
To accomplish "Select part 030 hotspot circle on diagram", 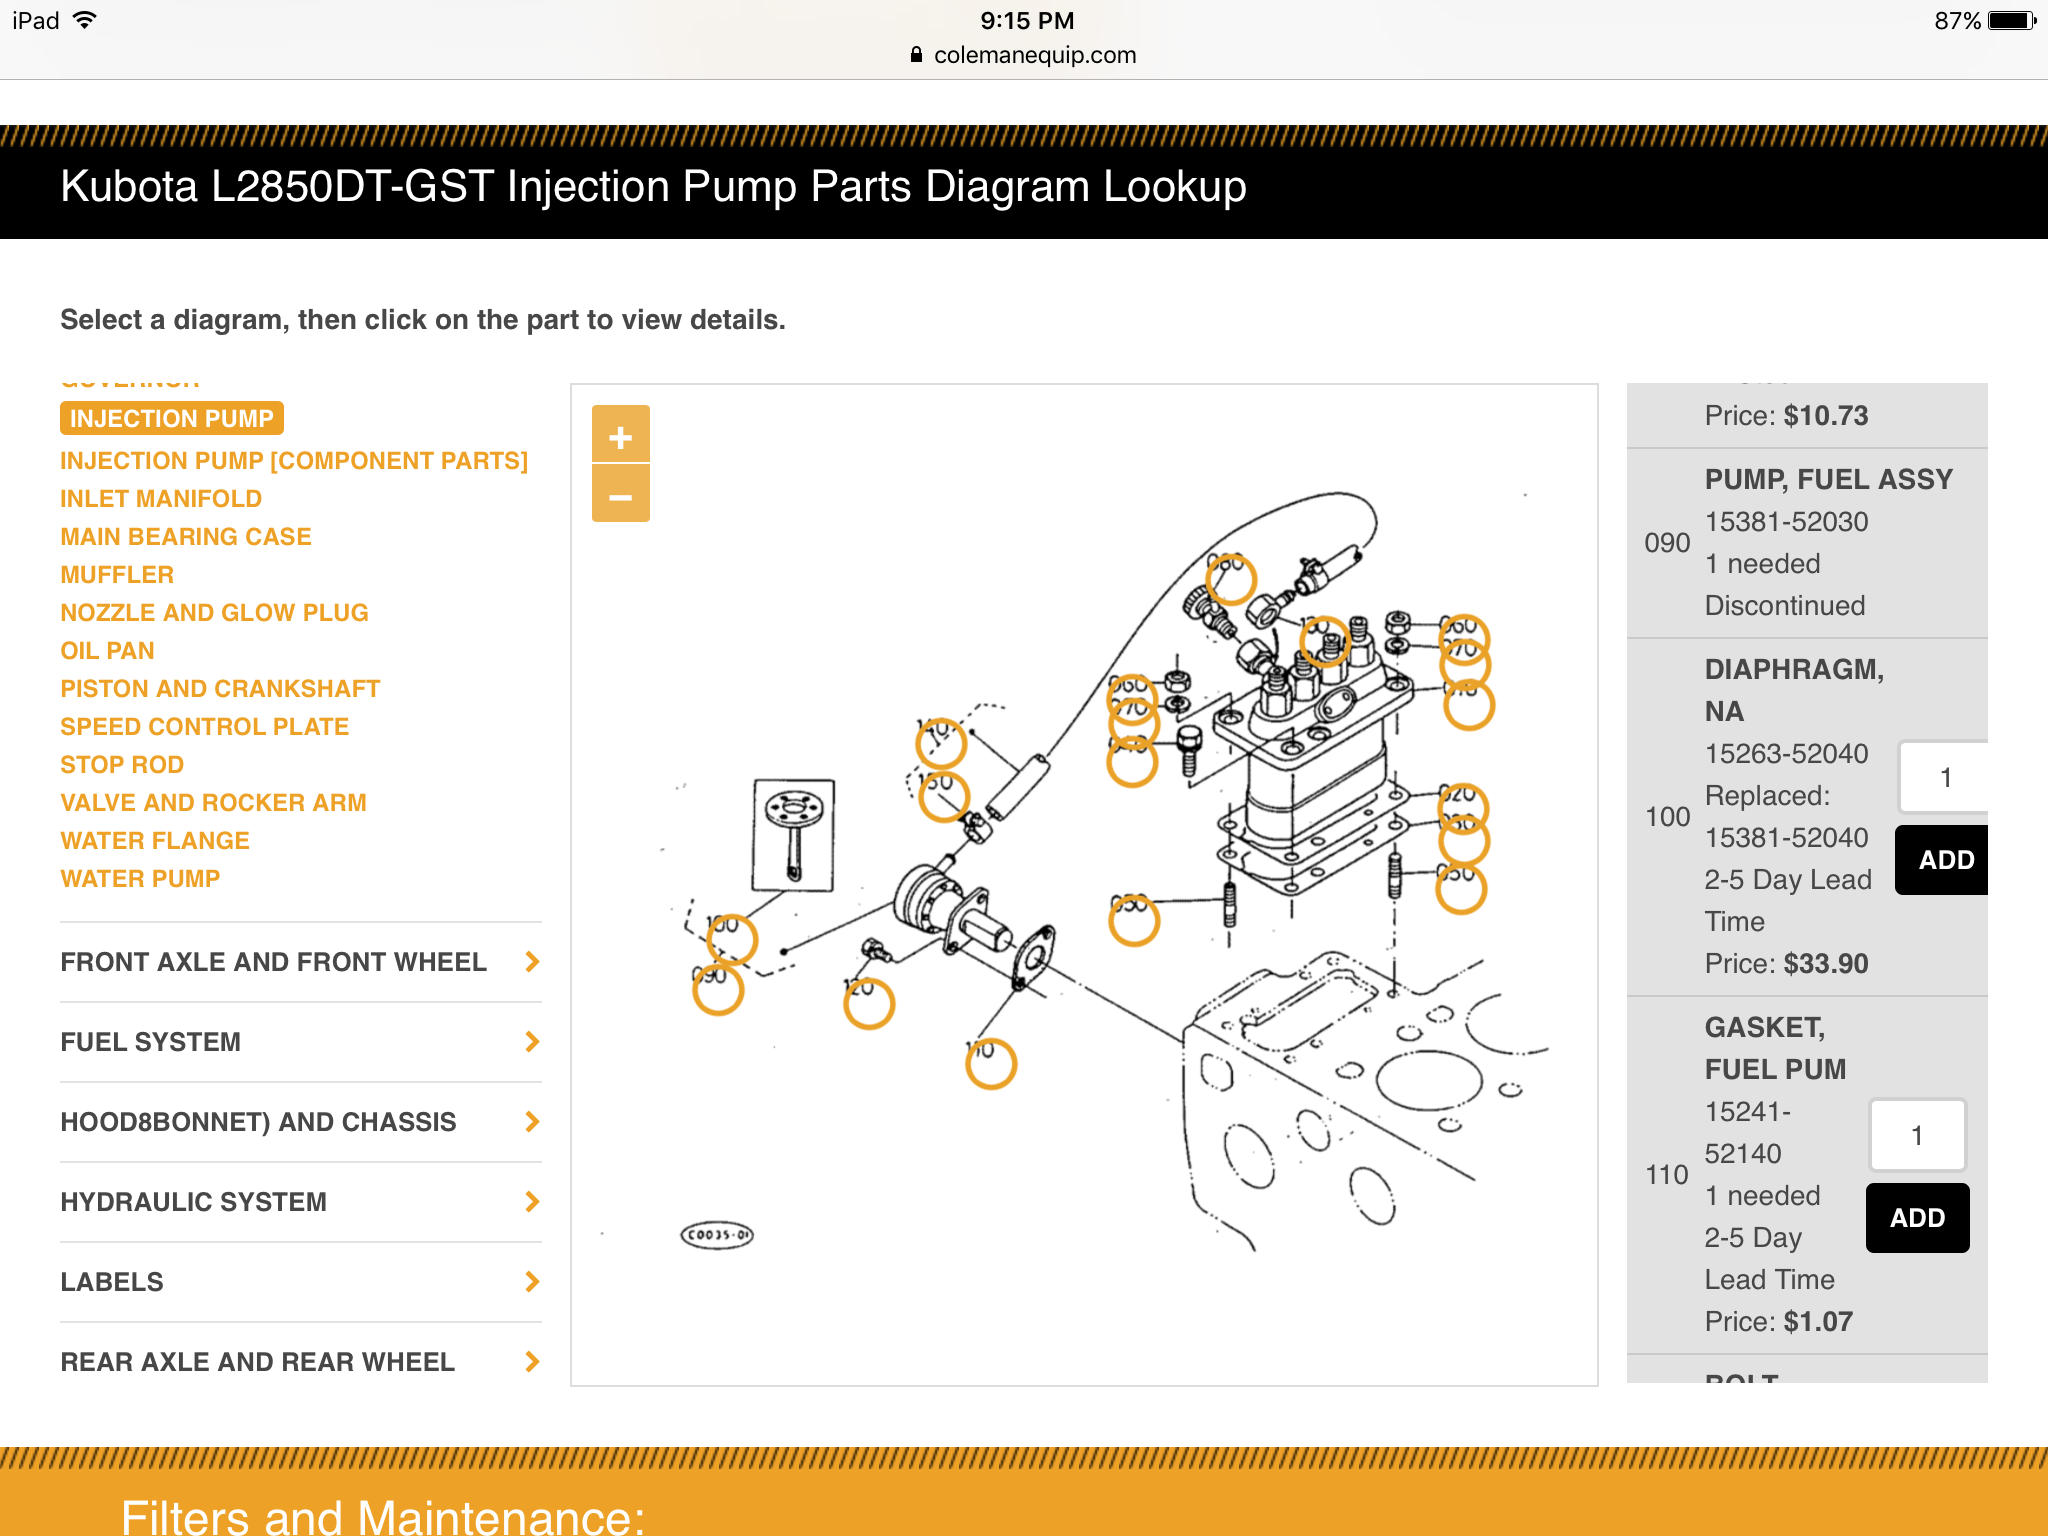I will coord(1464,841).
